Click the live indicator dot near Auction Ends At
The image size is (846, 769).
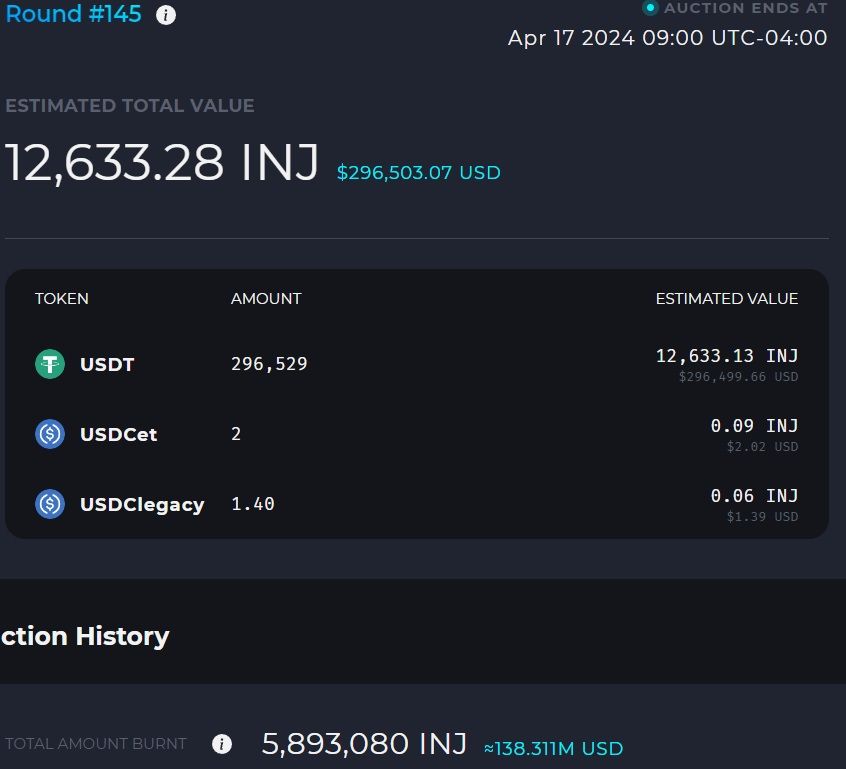point(650,8)
